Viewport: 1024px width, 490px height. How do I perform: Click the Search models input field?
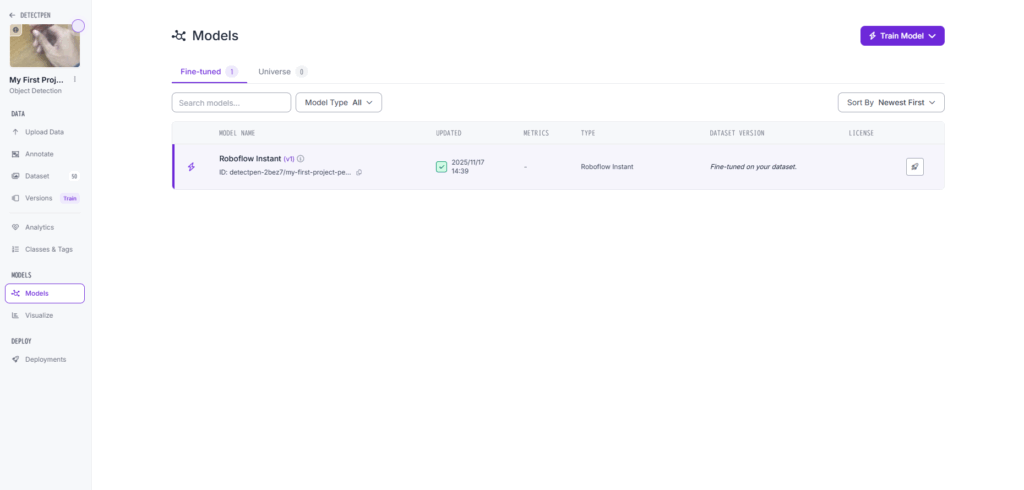coord(231,102)
